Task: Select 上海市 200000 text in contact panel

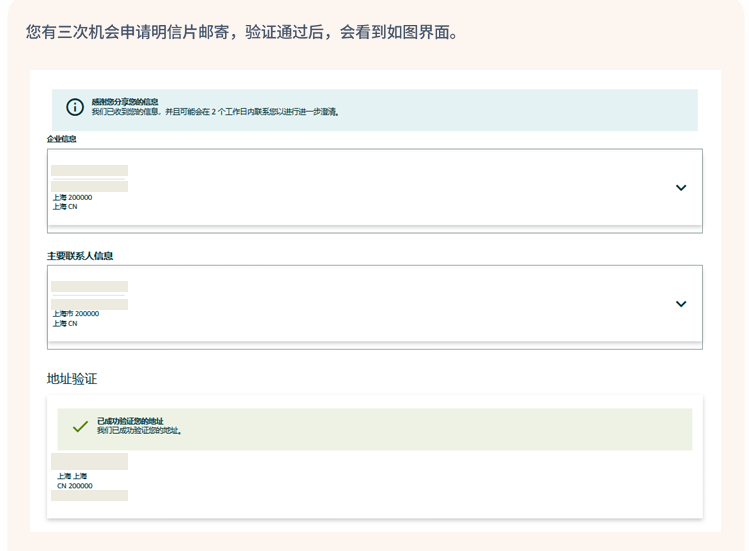Action: tap(75, 314)
